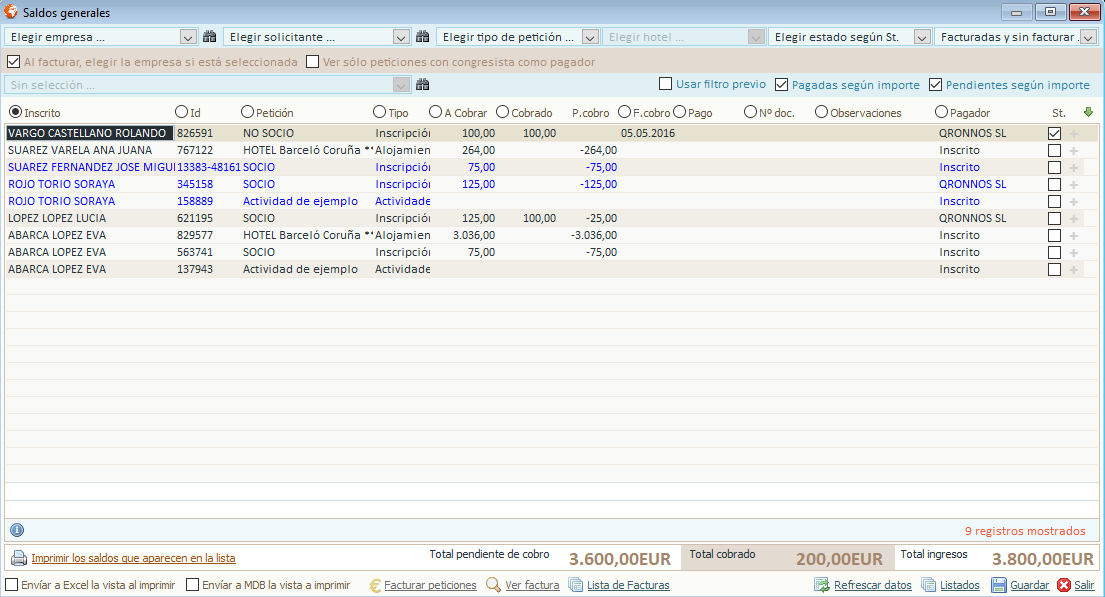1105x597 pixels.
Task: Click plus icon in LOPEZ LOPEZ LUCIA row
Action: 1073,219
